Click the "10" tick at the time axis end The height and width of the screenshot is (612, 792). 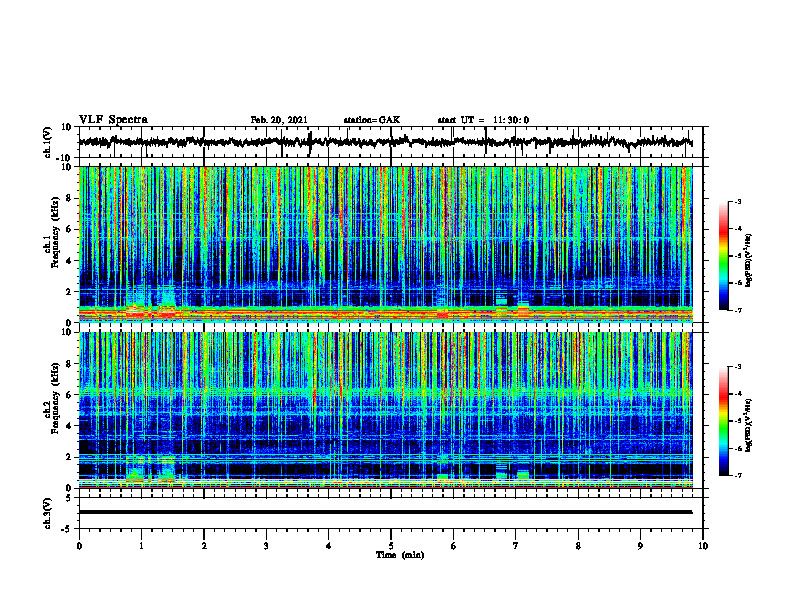(x=703, y=546)
